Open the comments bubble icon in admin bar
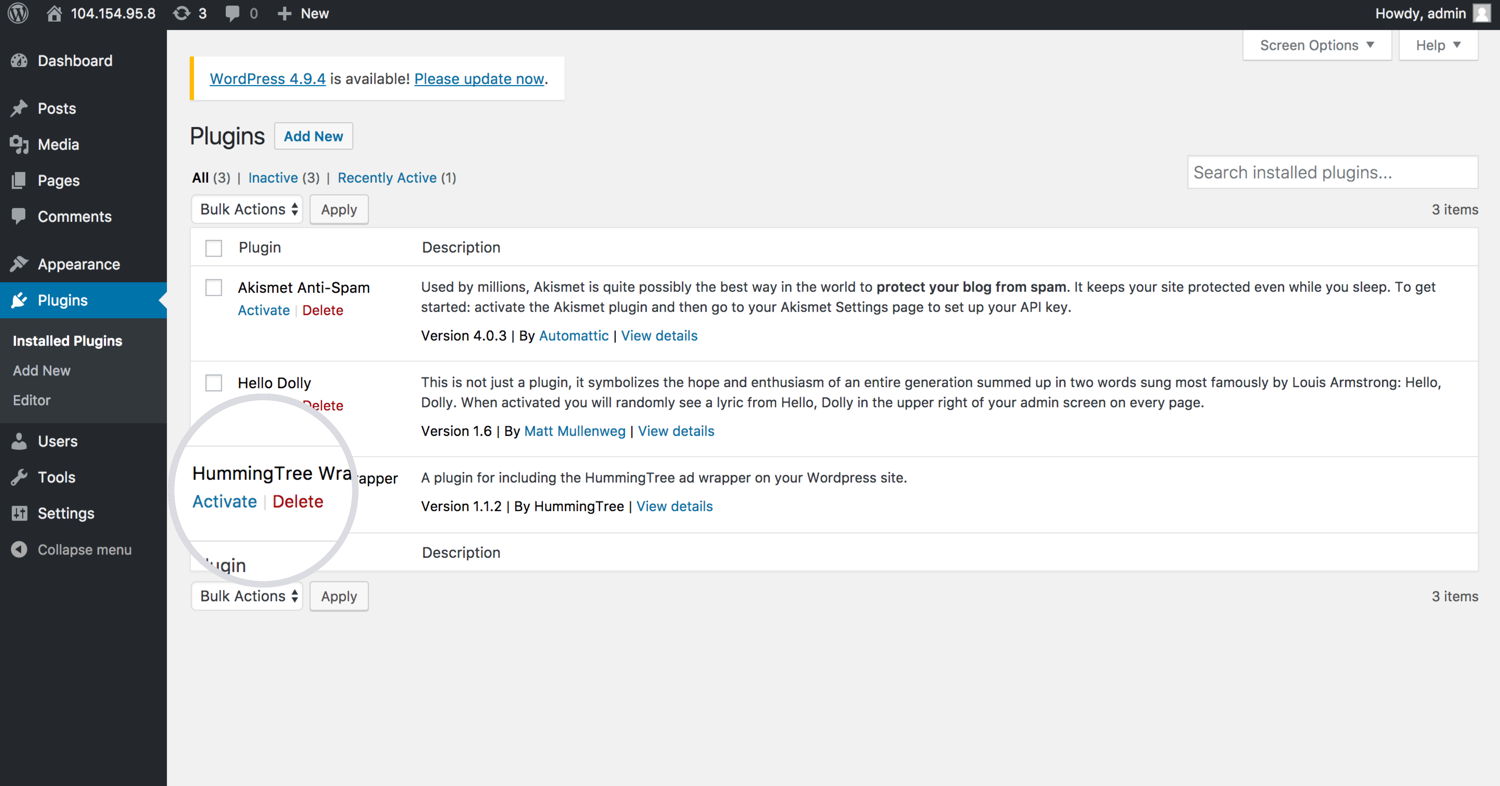1500x786 pixels. tap(232, 14)
